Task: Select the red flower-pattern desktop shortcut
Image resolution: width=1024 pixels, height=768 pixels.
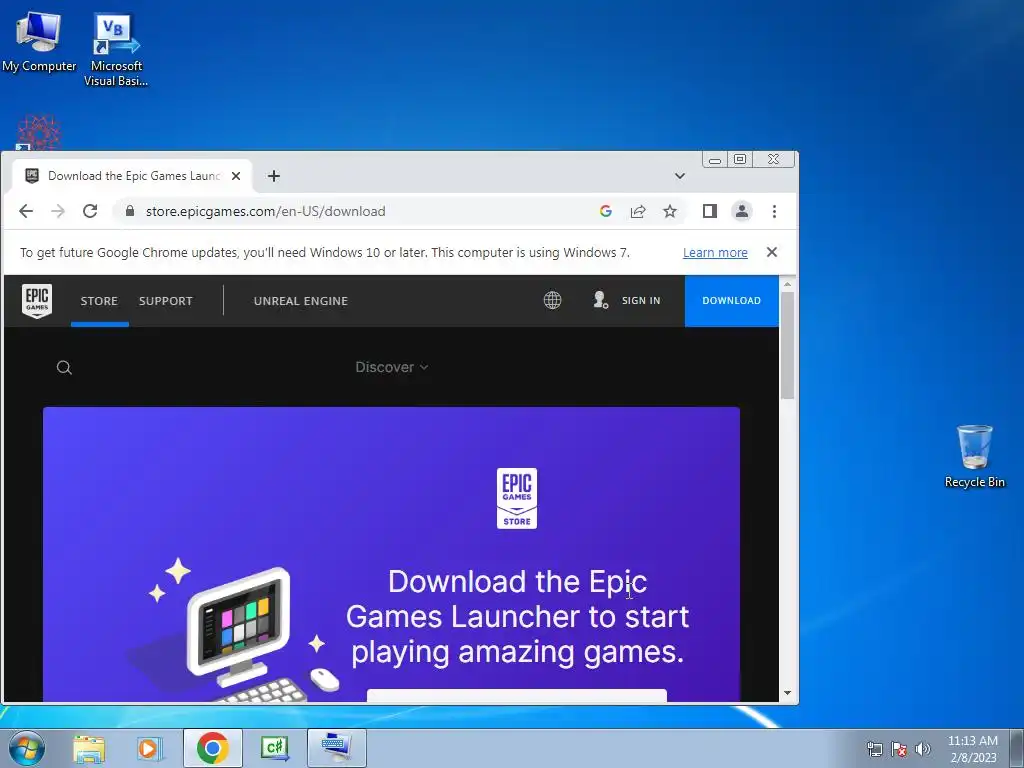Action: click(x=39, y=133)
